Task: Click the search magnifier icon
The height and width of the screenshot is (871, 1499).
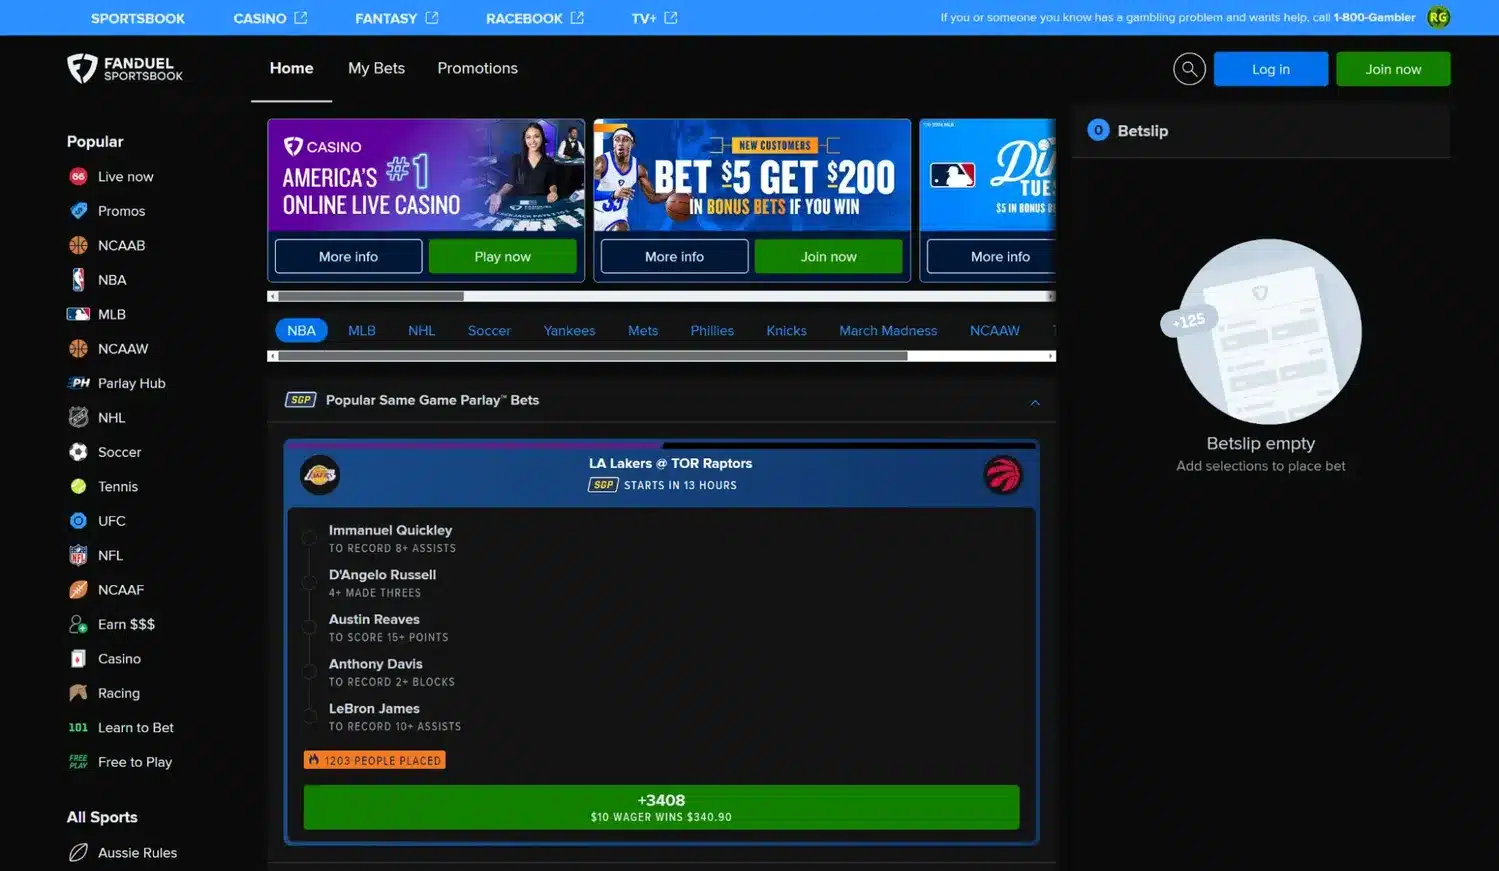Action: pyautogui.click(x=1189, y=69)
